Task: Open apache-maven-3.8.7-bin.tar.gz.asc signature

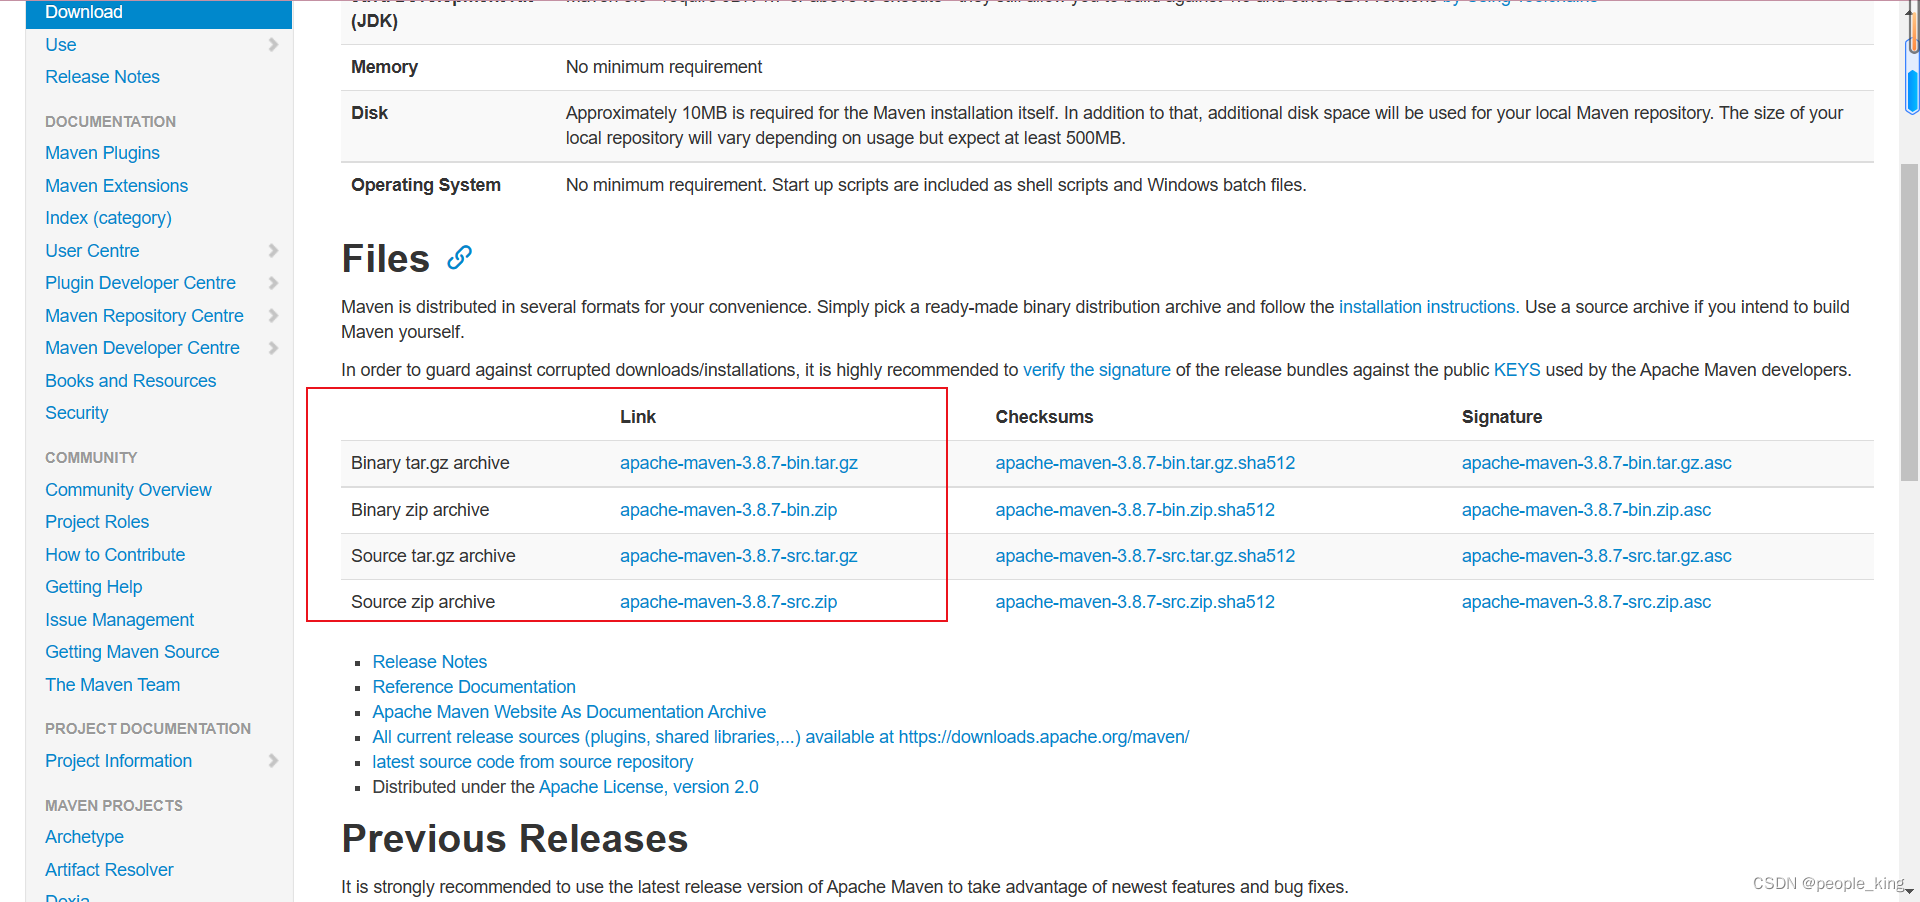Action: tap(1596, 463)
